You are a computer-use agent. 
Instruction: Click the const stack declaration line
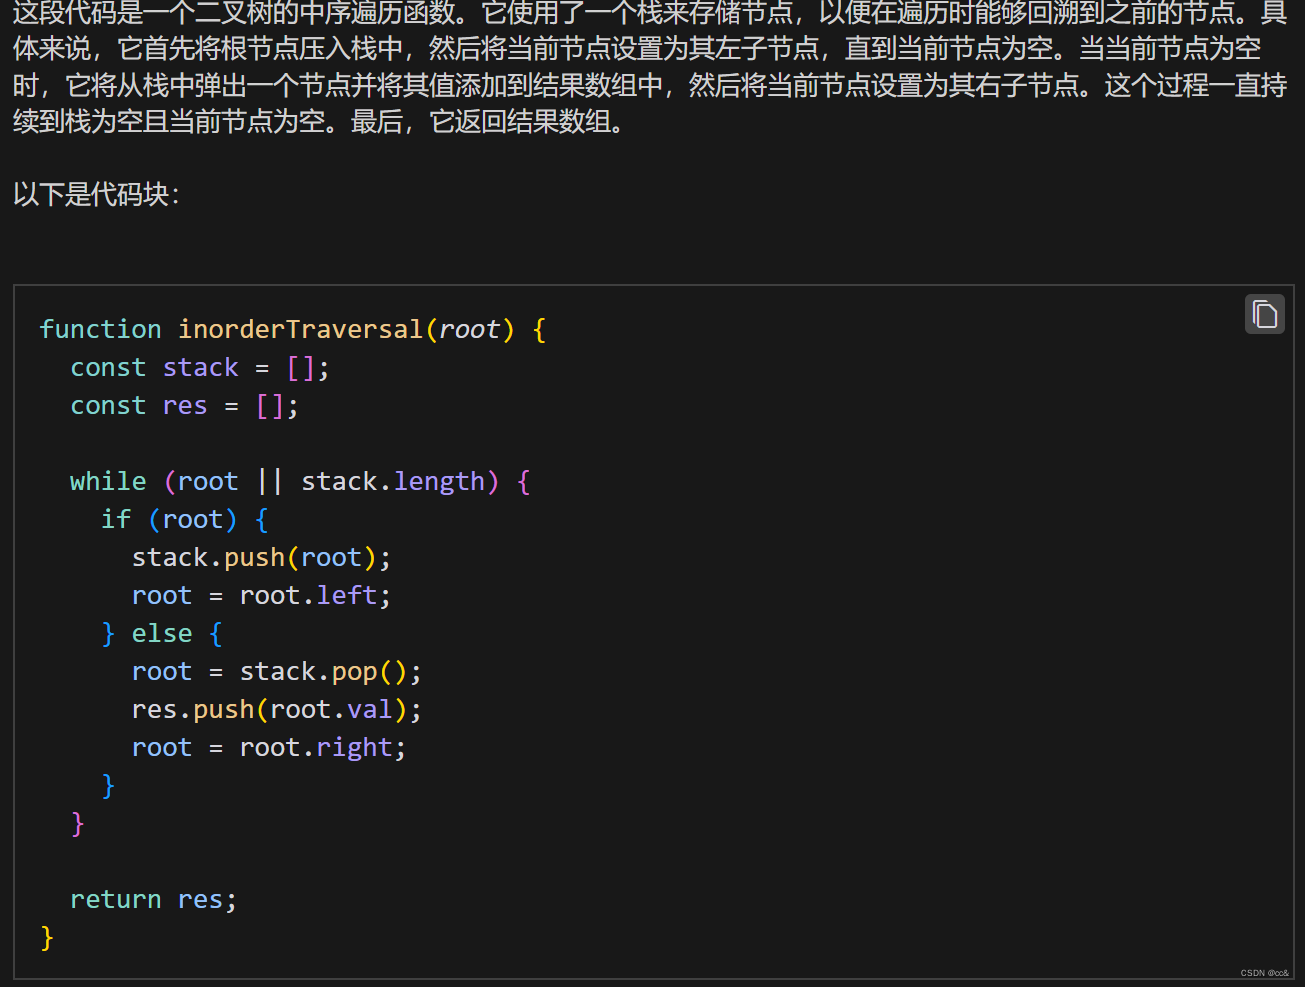tap(198, 367)
